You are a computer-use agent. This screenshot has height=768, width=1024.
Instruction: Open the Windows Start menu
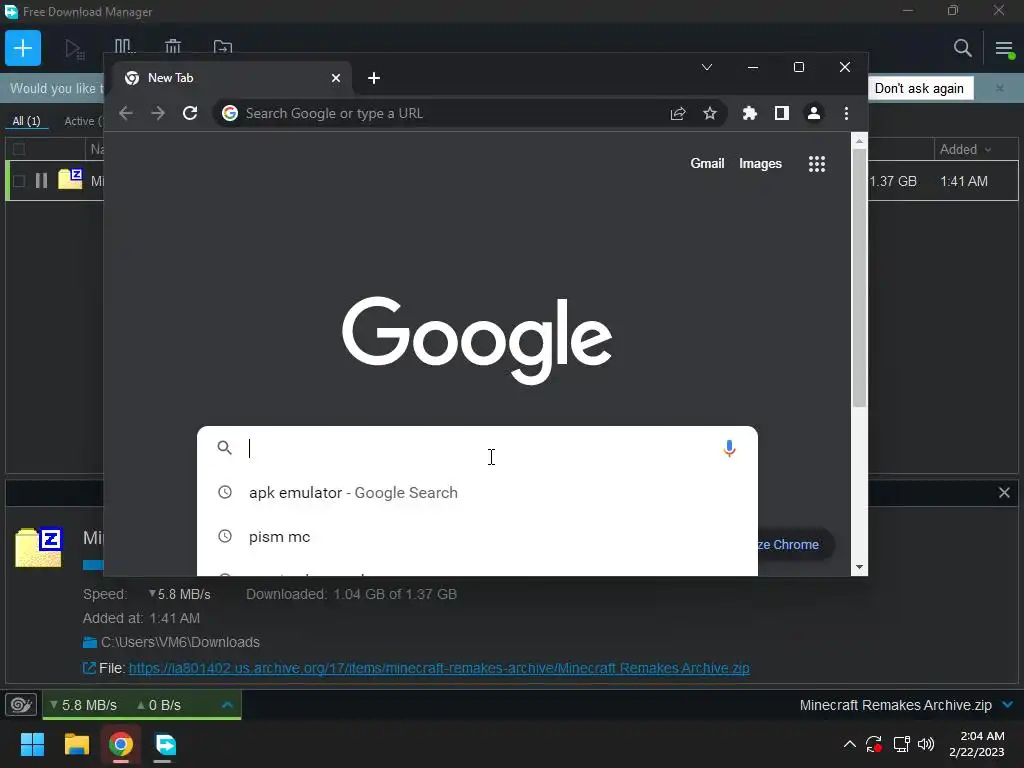32,744
